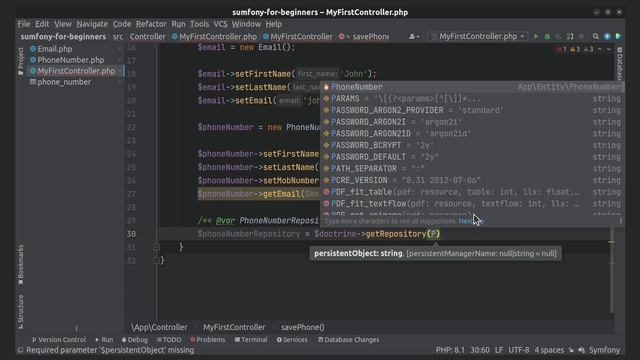Viewport: 640px width, 360px height.
Task: Start debugging with the green bug icon
Action: [x=547, y=36]
